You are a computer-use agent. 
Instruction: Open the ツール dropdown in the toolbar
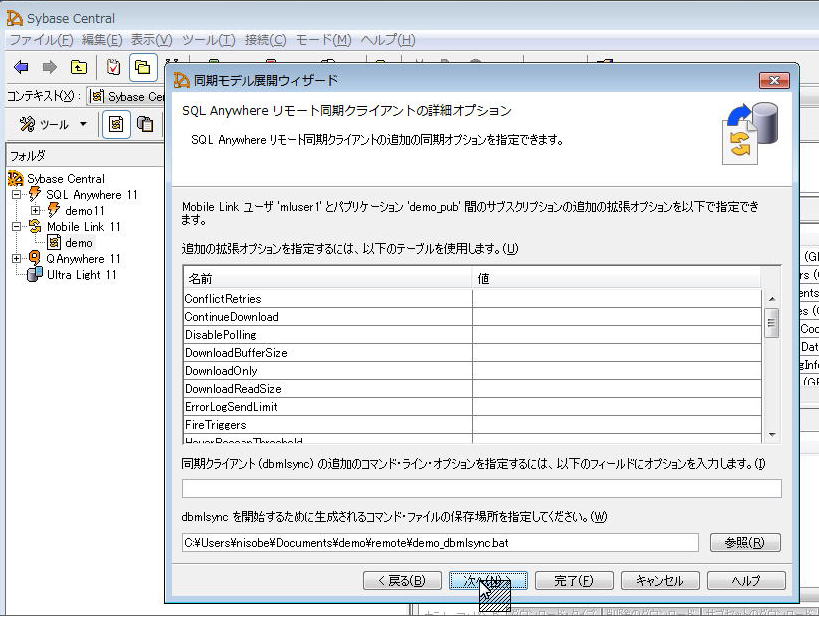tap(53, 124)
